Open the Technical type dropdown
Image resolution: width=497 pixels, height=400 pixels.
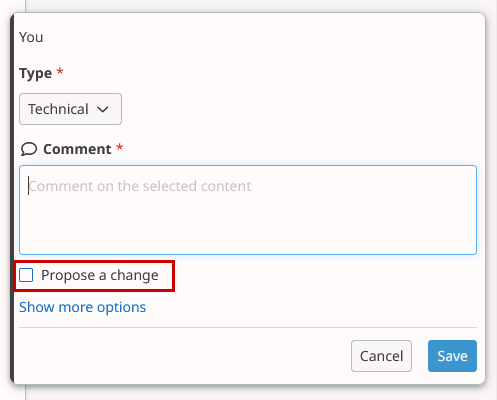click(70, 109)
